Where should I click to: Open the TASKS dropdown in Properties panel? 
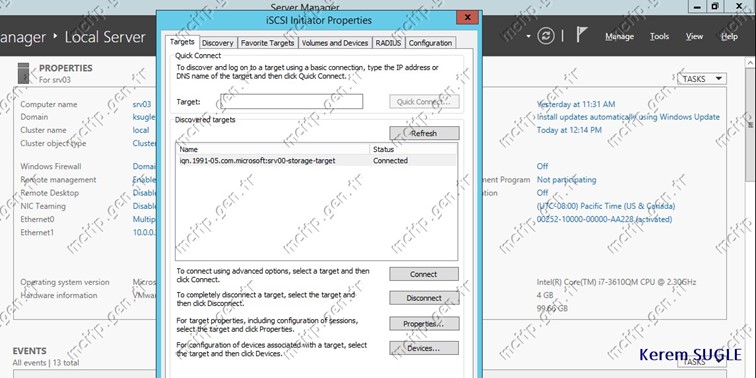click(x=702, y=79)
